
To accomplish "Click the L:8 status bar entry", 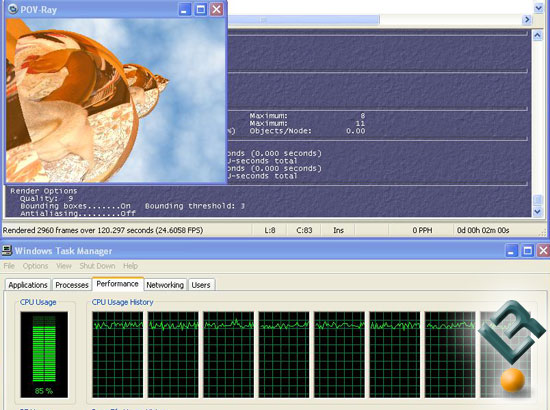I will [270, 230].
